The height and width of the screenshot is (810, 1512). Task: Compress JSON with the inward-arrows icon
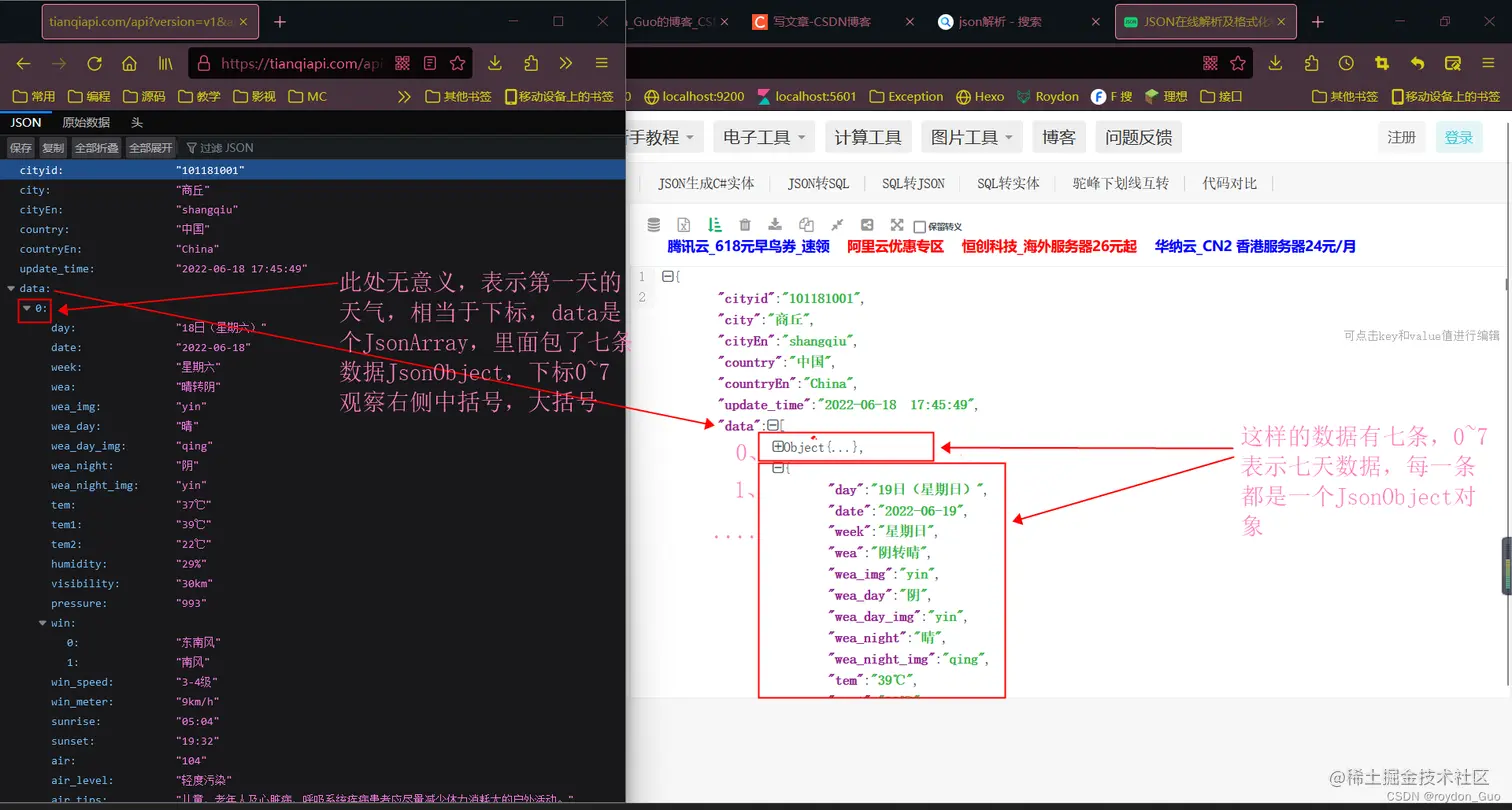pyautogui.click(x=838, y=225)
